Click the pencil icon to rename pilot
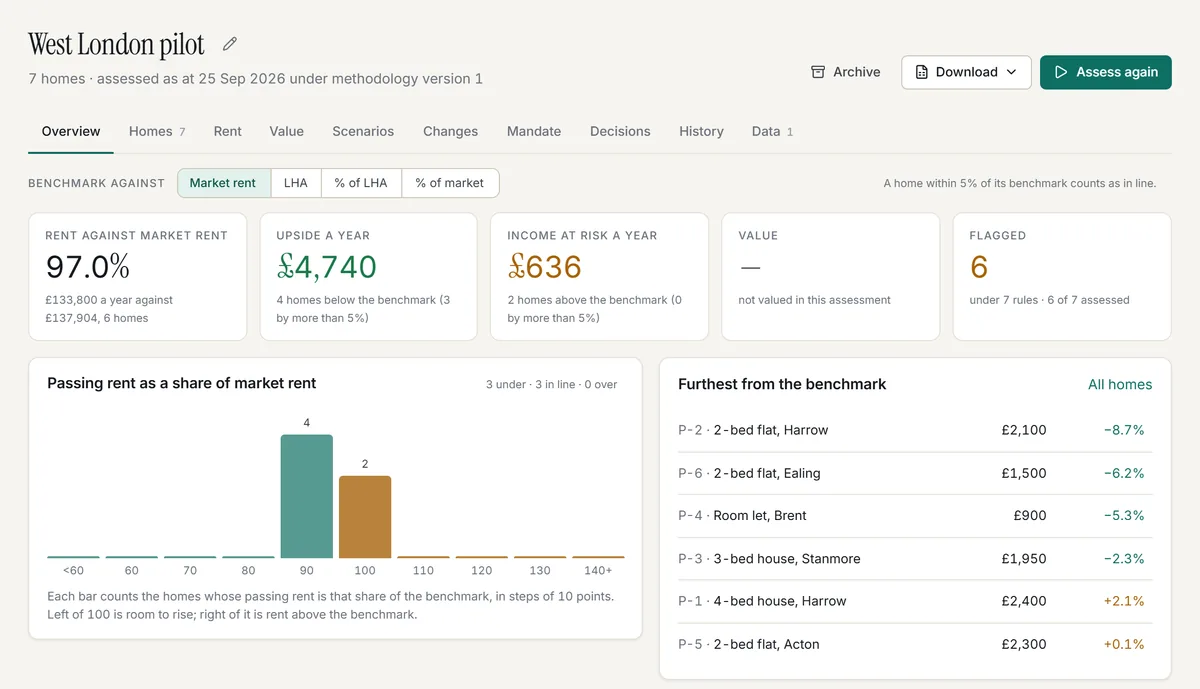Image resolution: width=1200 pixels, height=689 pixels. 230,44
